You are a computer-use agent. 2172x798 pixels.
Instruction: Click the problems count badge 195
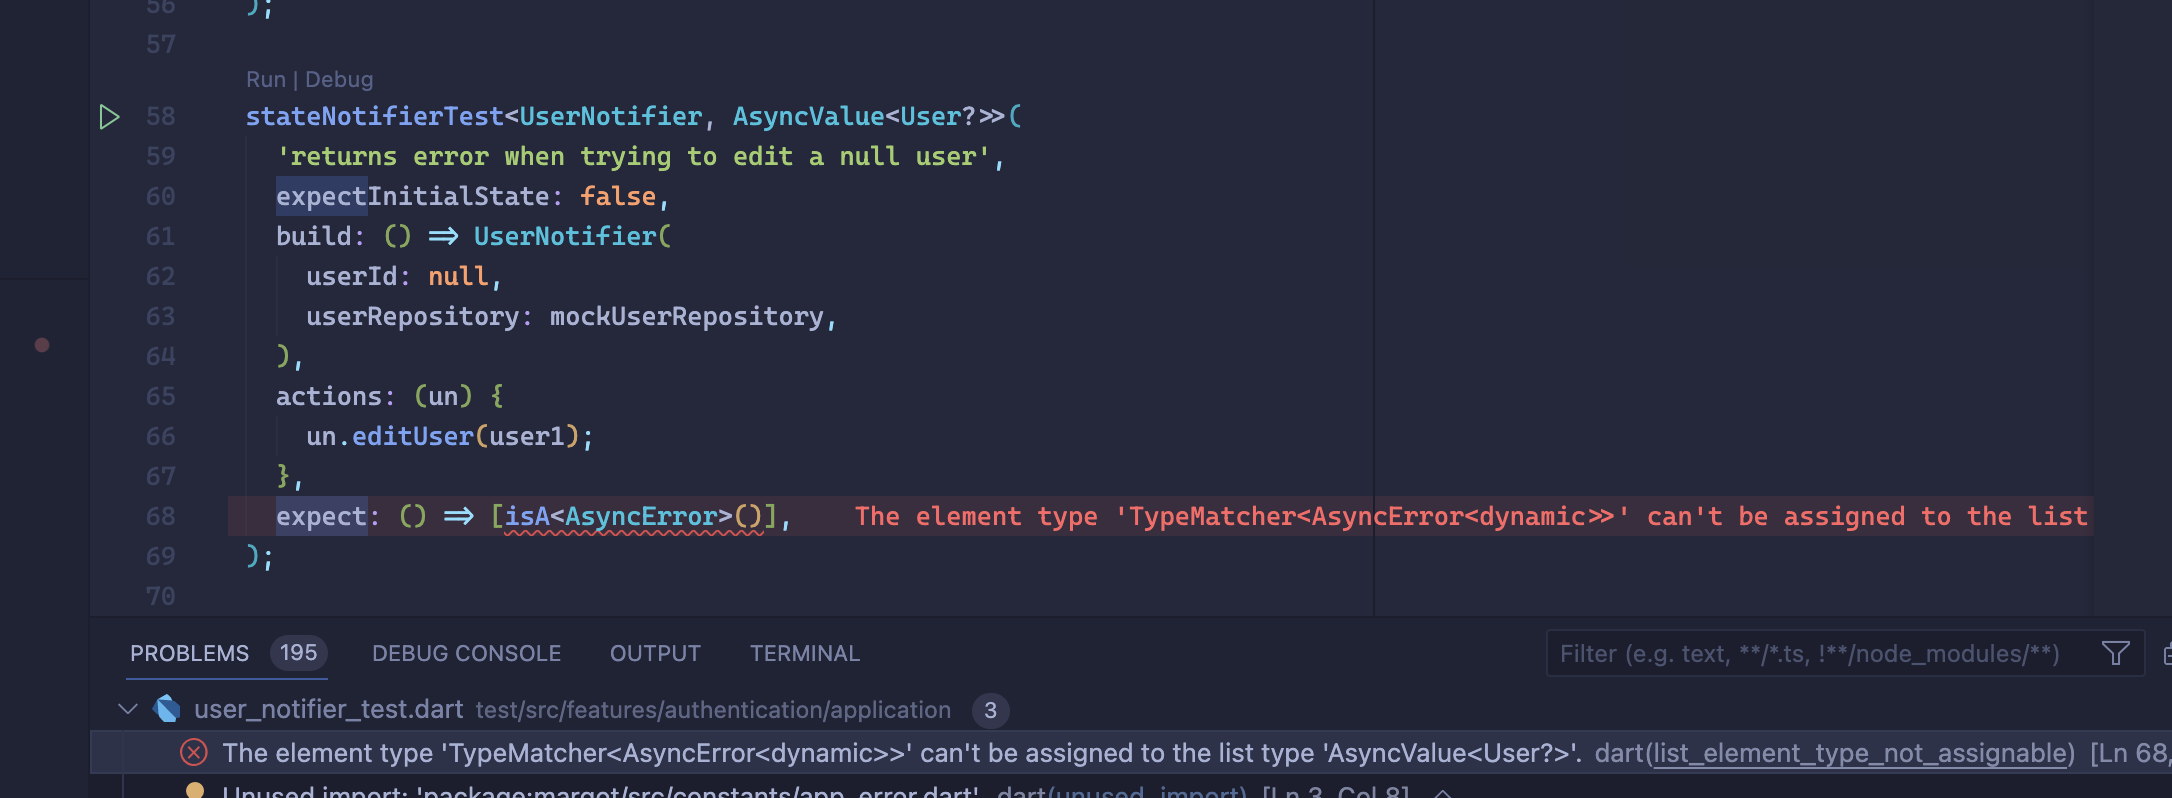(298, 653)
